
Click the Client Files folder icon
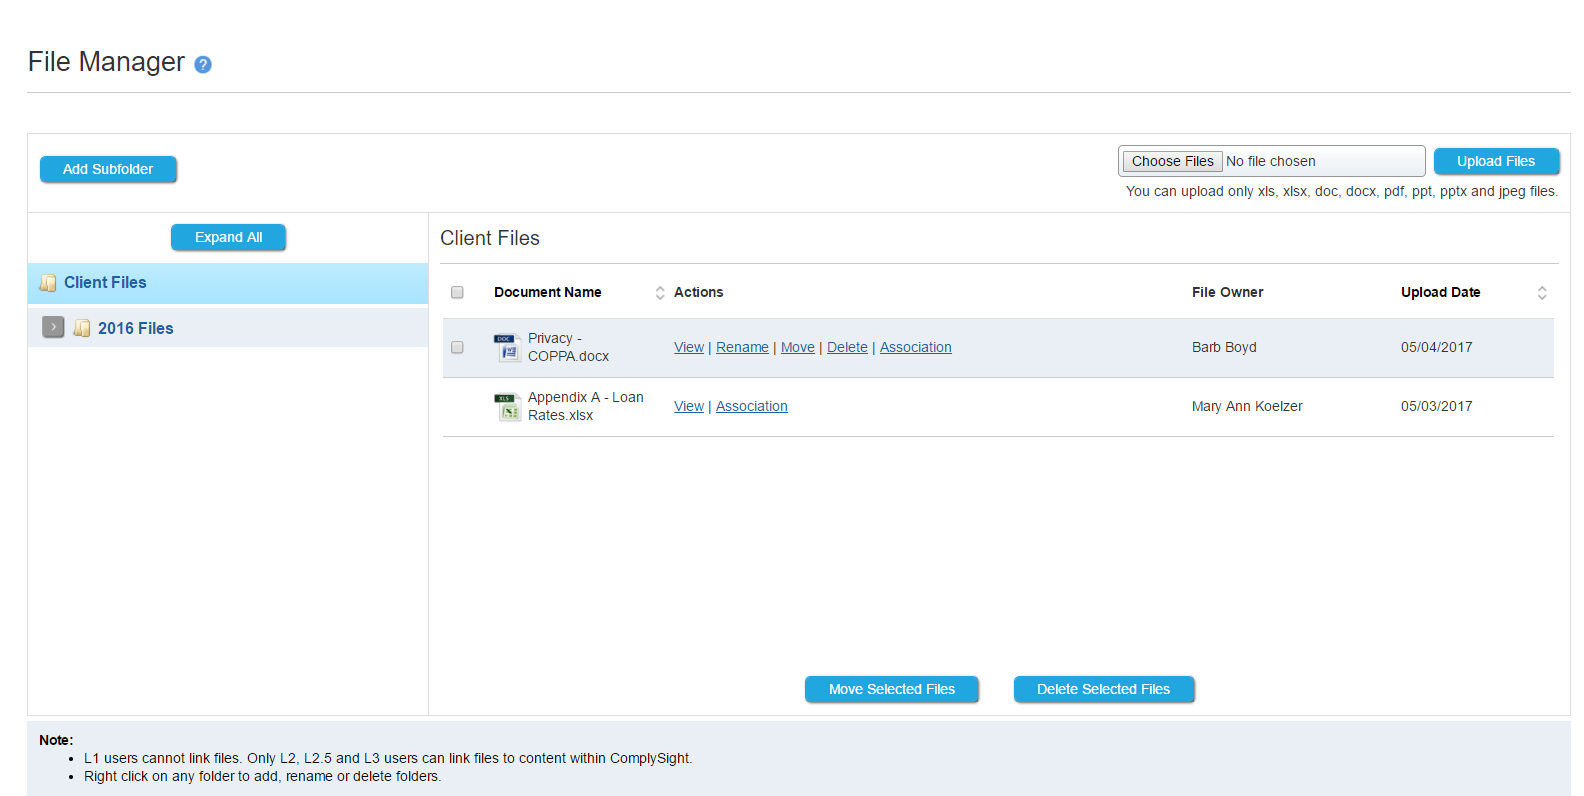[48, 283]
